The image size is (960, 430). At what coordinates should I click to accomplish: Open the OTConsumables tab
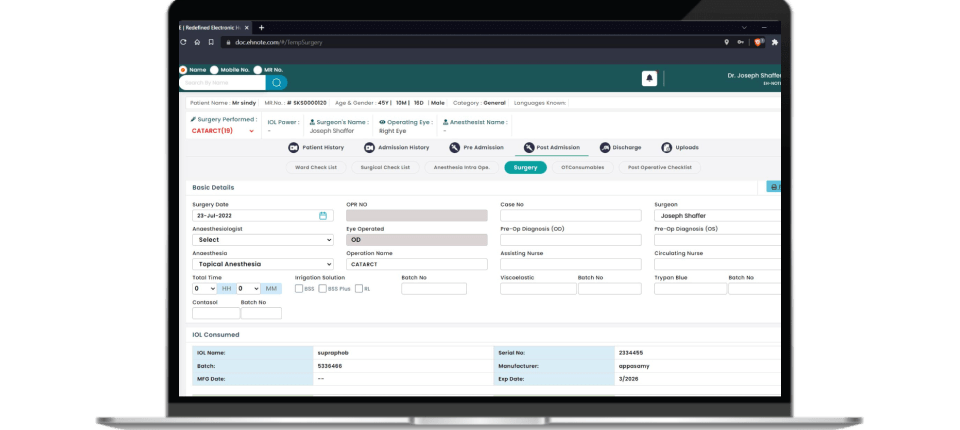(583, 167)
